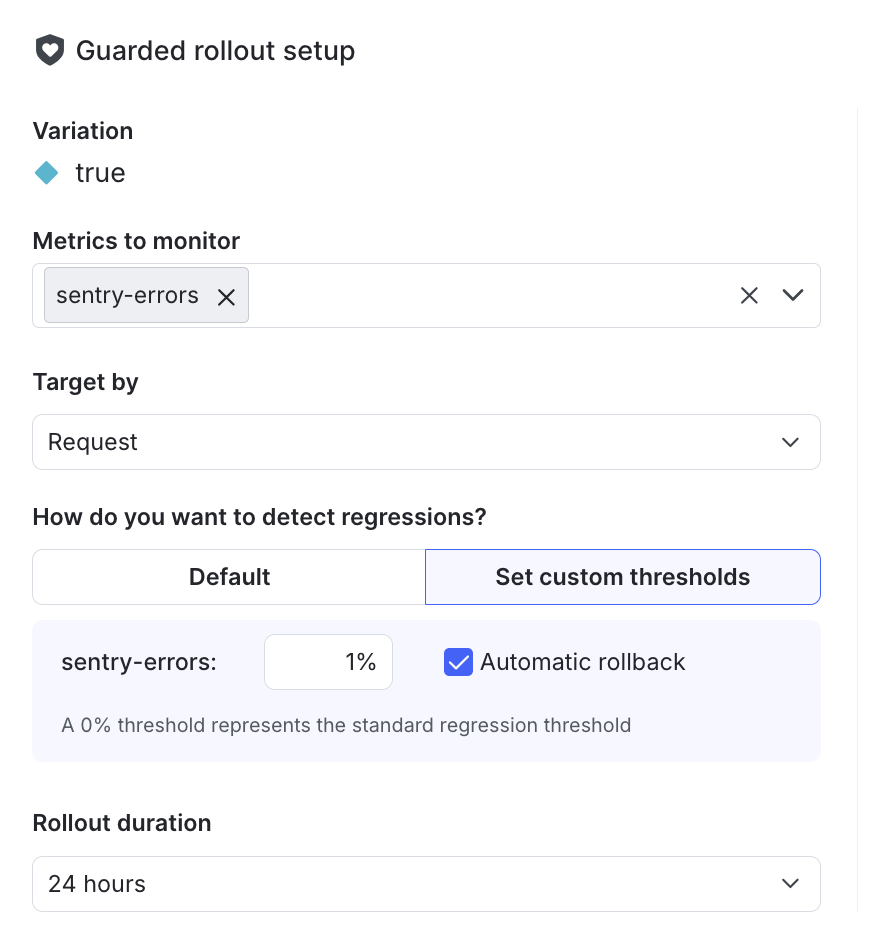
Task: Select the Set custom thresholds tab
Action: (622, 577)
